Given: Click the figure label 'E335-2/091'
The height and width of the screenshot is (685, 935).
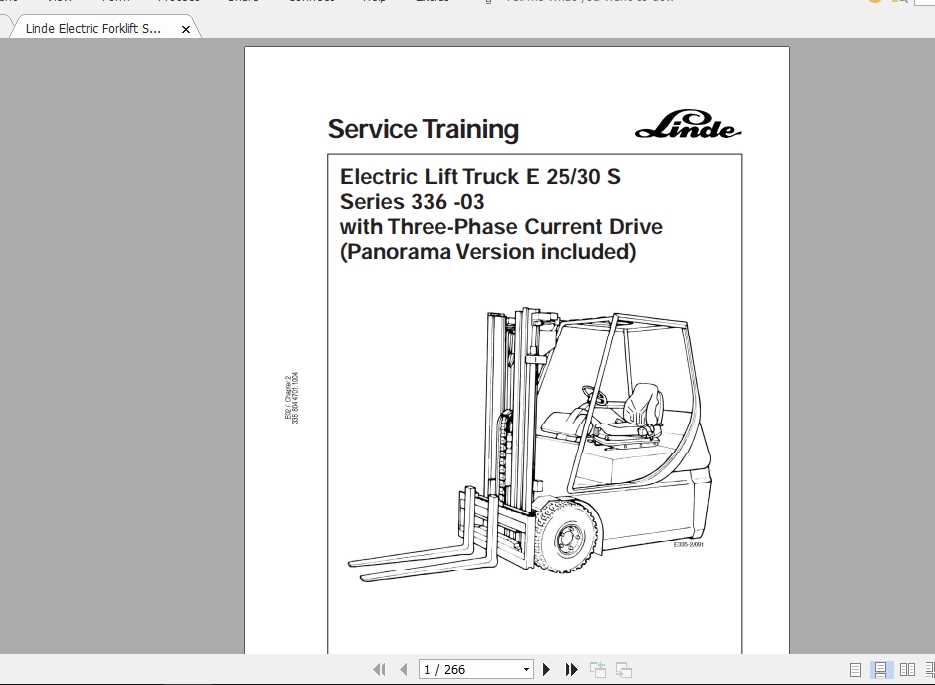Looking at the screenshot, I should [x=689, y=544].
